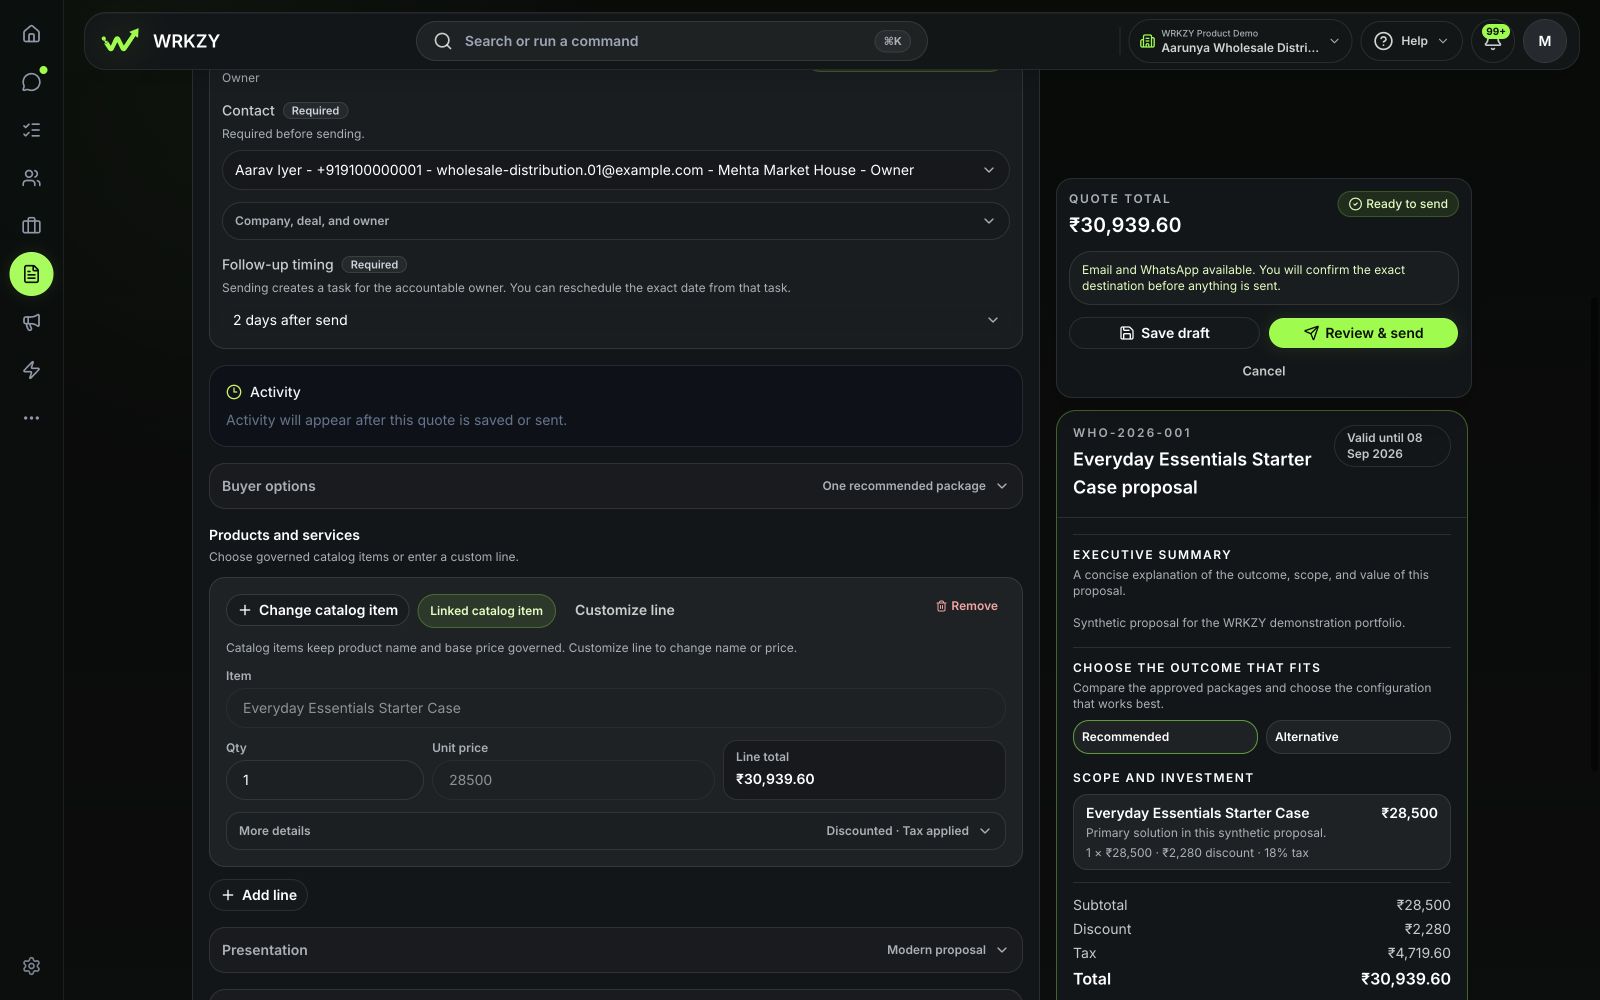Click the Subtotal ₹28,500 summary row
1600x1000 pixels.
1261,905
